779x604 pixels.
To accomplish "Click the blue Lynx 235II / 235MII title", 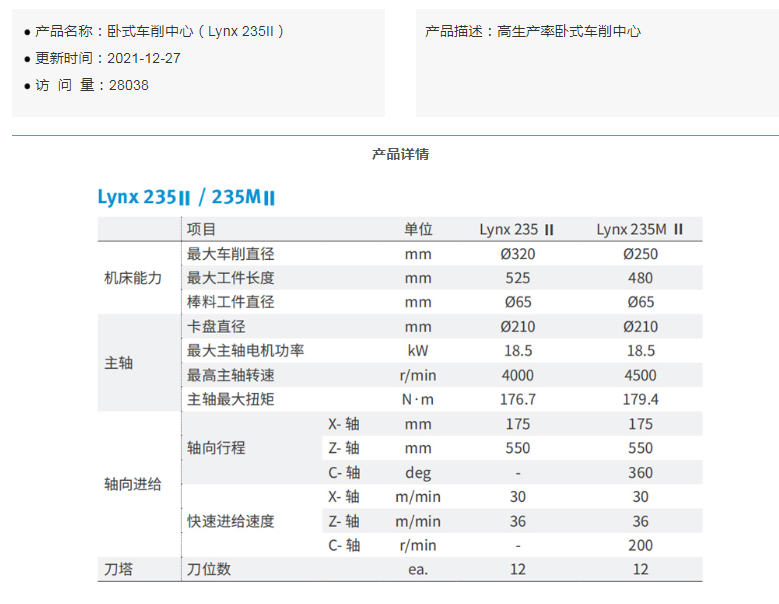I will tap(186, 197).
